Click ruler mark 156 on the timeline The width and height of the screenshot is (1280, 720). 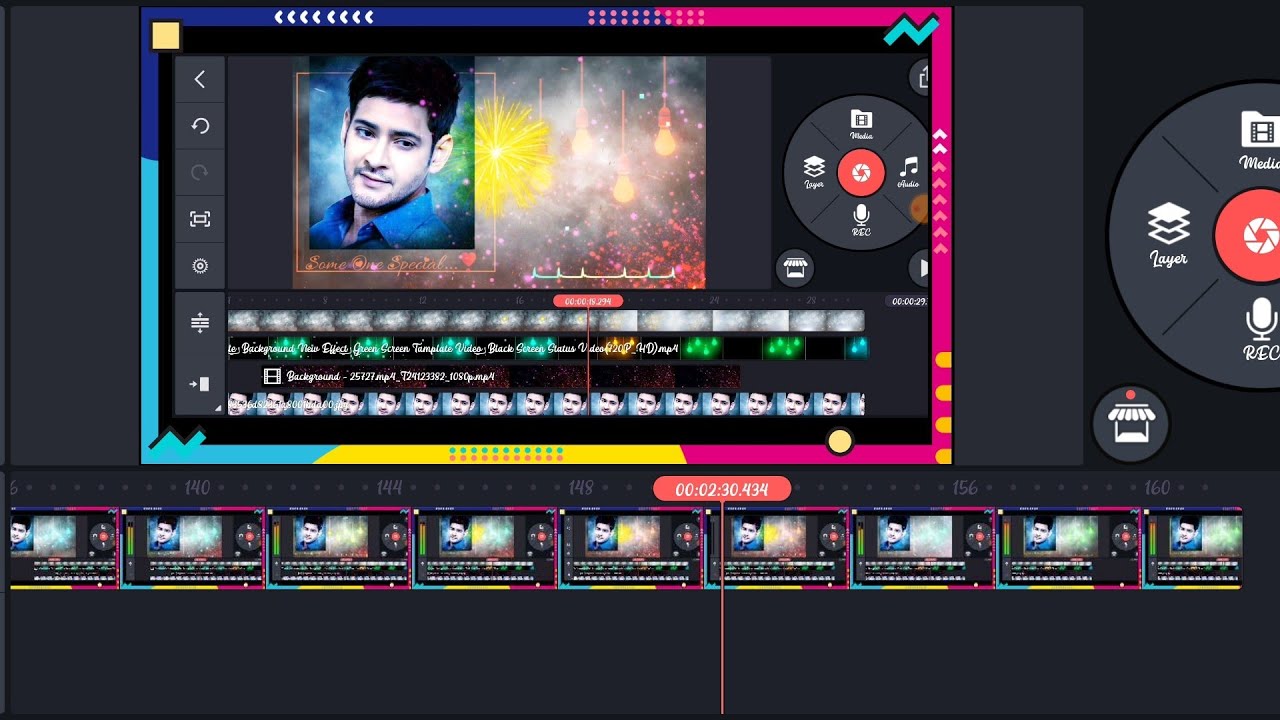(x=965, y=488)
